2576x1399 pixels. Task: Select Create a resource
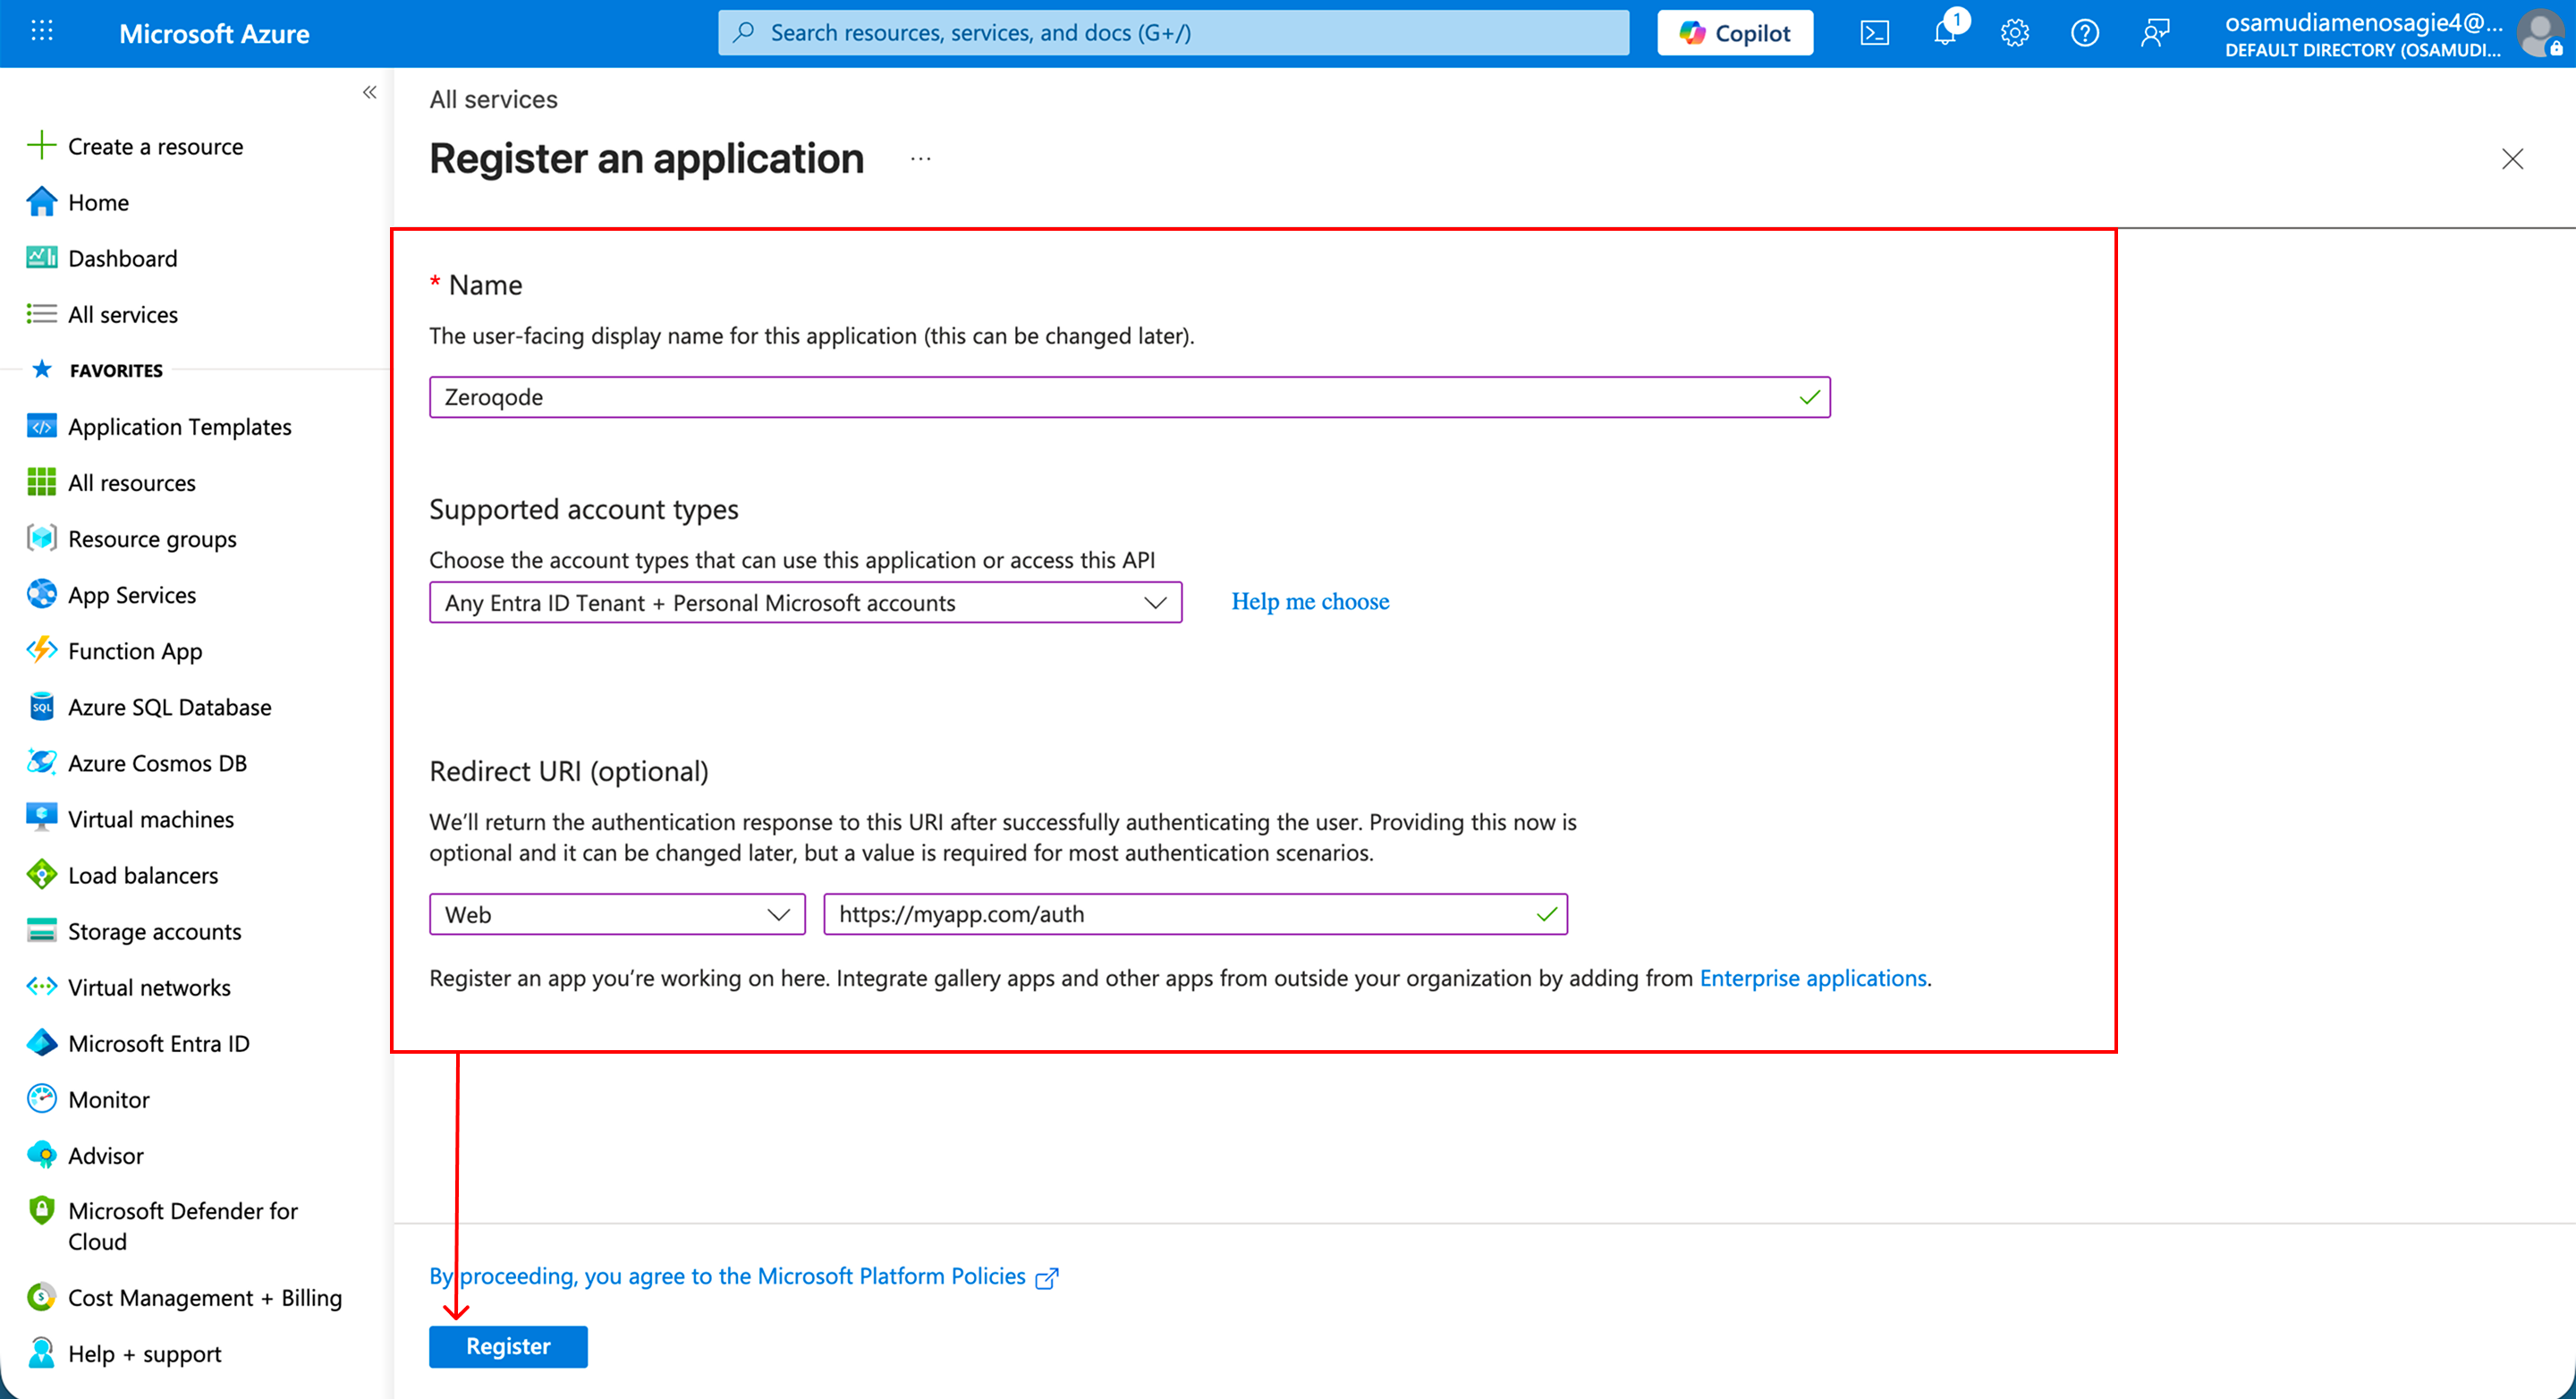tap(155, 146)
